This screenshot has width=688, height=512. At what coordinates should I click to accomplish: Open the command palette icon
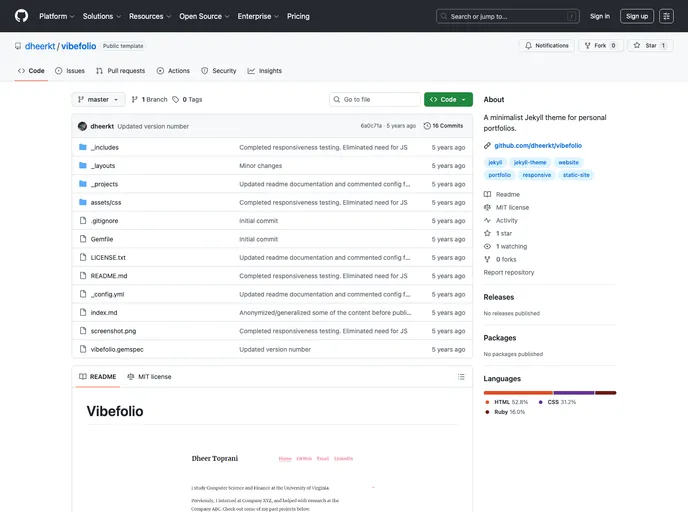point(666,16)
